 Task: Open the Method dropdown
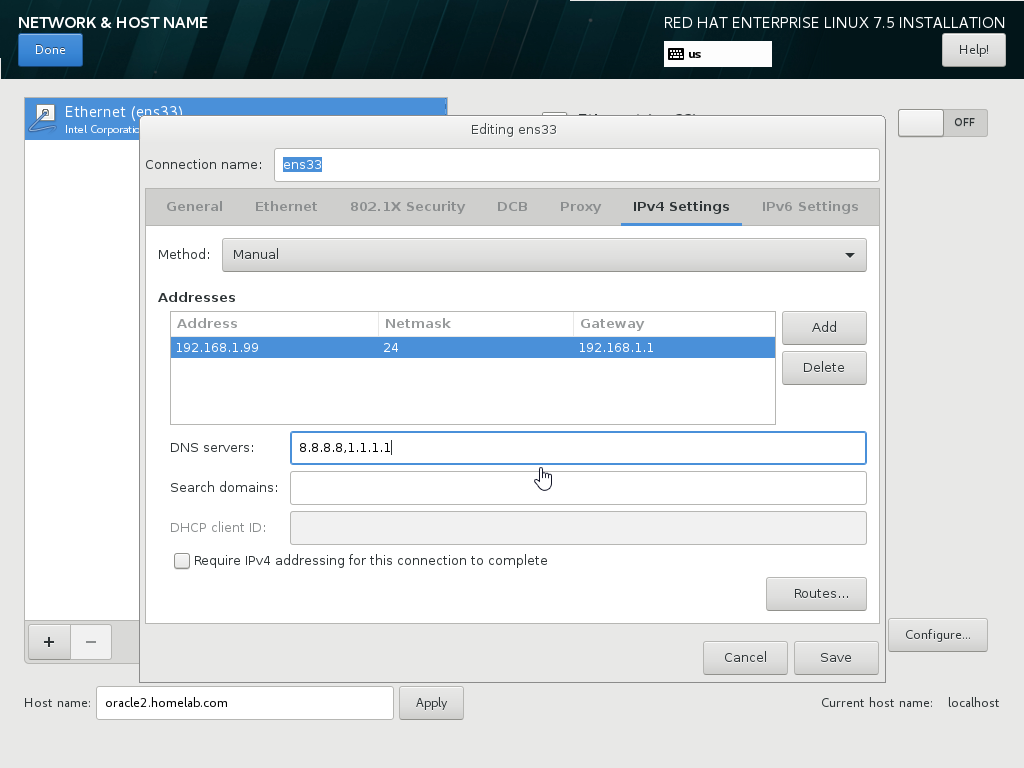tap(543, 254)
